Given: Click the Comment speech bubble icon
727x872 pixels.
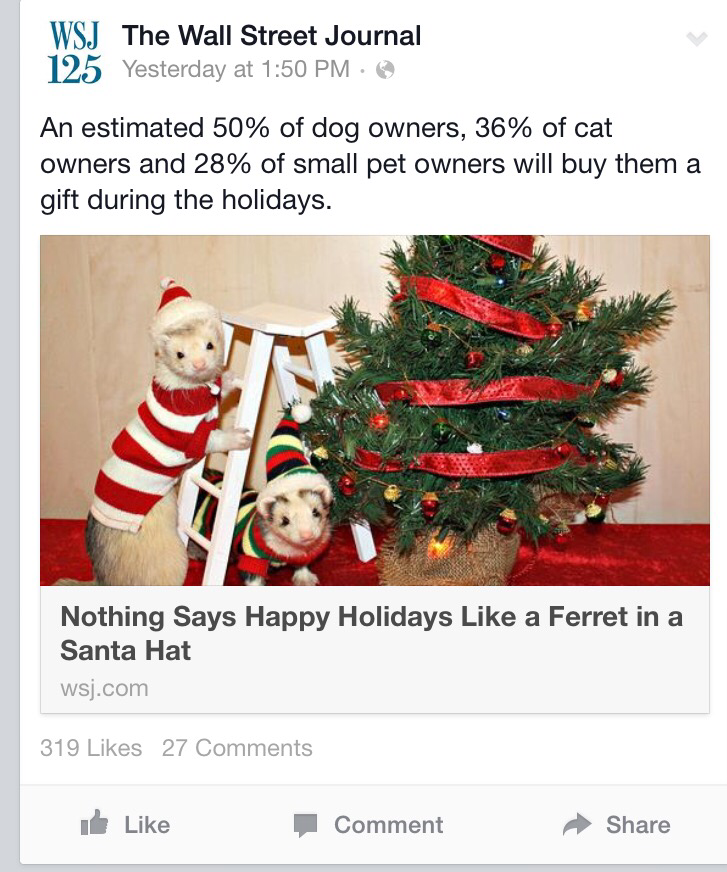Looking at the screenshot, I should pyautogui.click(x=305, y=825).
